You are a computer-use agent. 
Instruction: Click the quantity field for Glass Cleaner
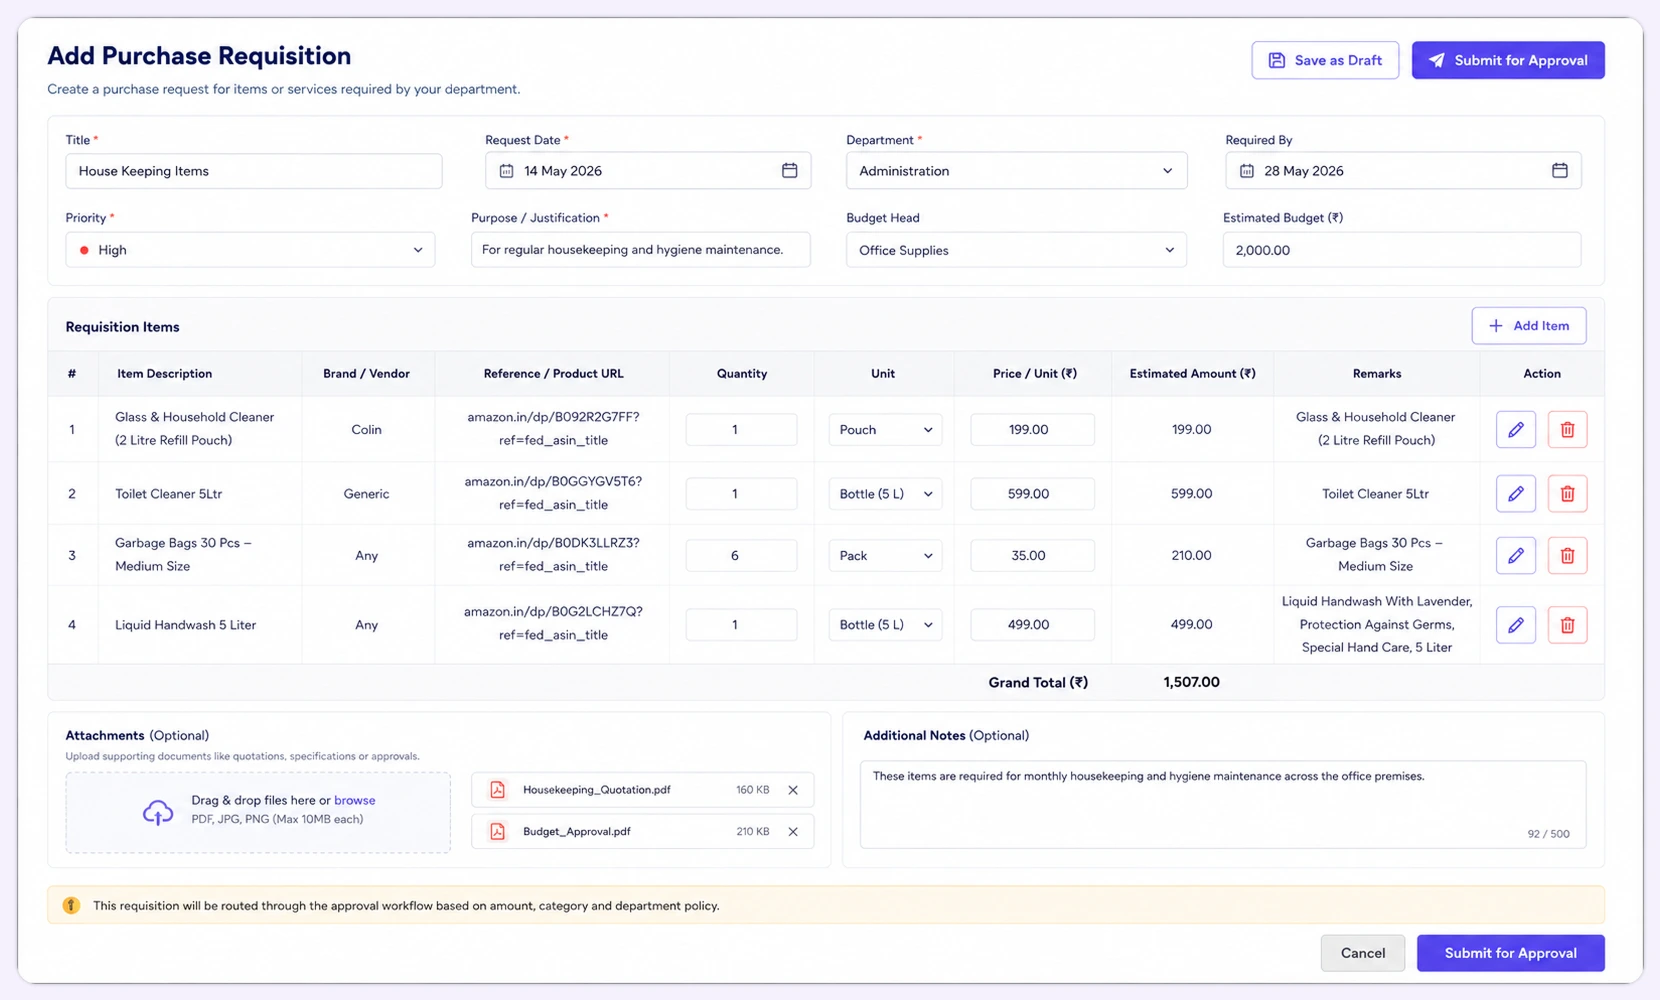coord(741,430)
